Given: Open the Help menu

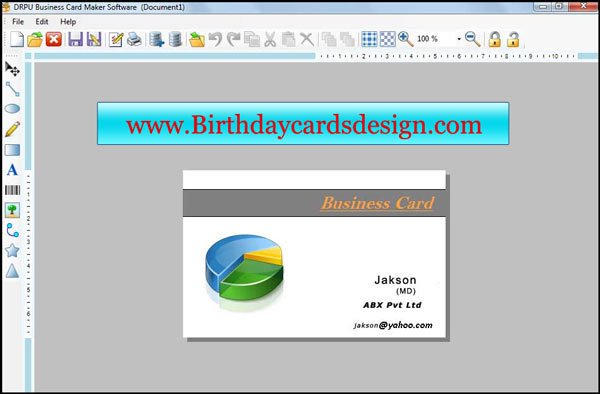Looking at the screenshot, I should tap(68, 22).
